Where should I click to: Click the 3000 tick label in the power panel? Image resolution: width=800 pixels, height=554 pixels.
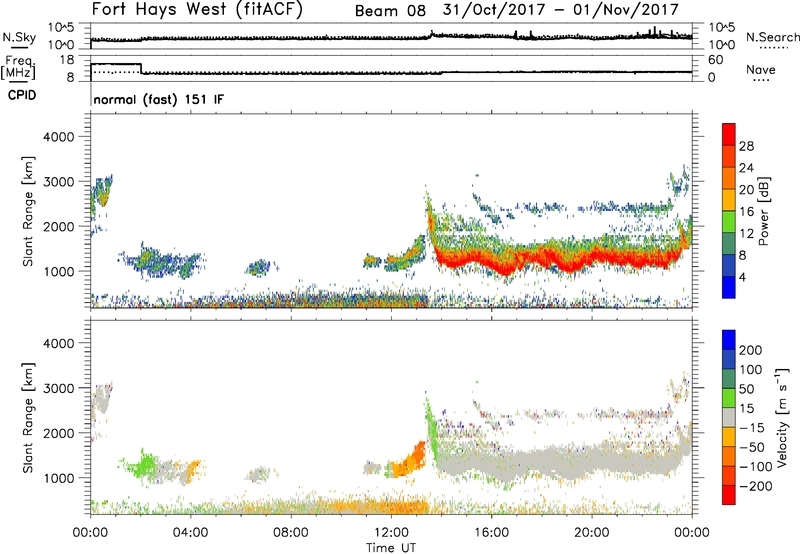[x=58, y=182]
